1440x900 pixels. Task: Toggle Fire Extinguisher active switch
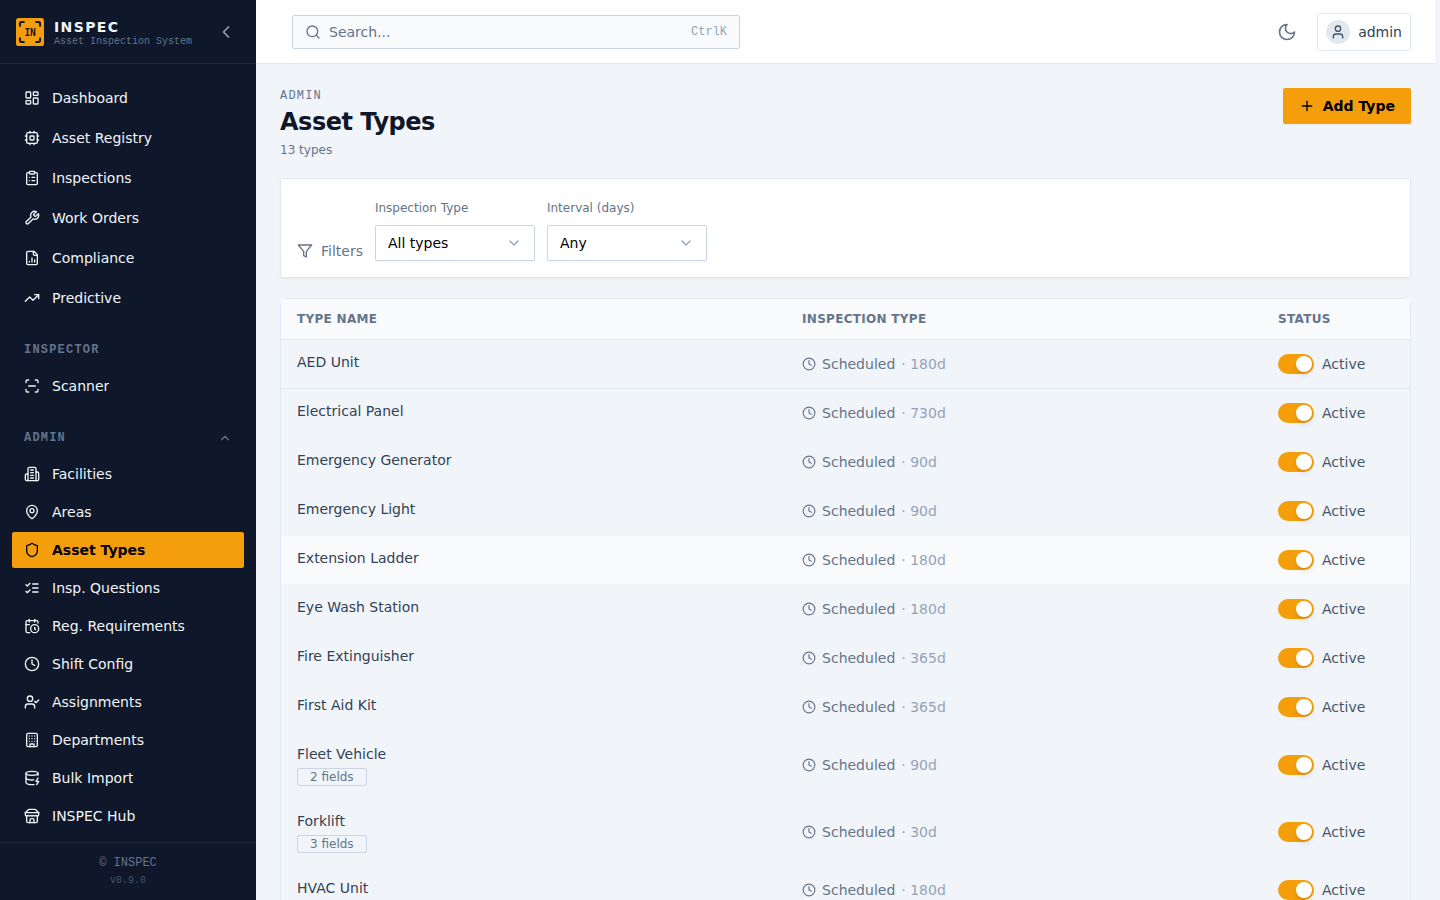(1296, 658)
